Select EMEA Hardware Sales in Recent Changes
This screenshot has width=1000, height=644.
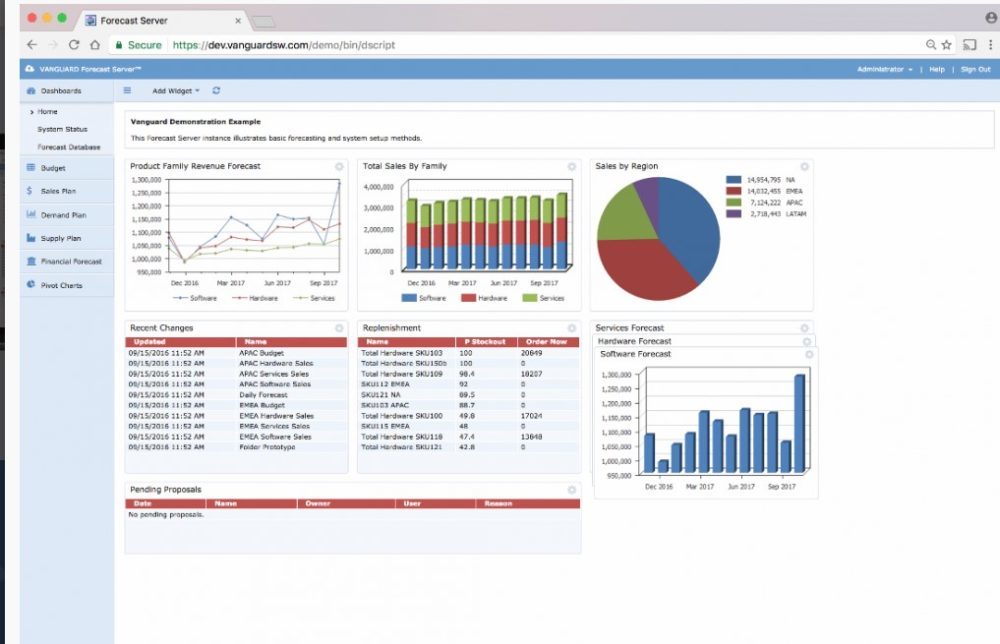[236, 416]
